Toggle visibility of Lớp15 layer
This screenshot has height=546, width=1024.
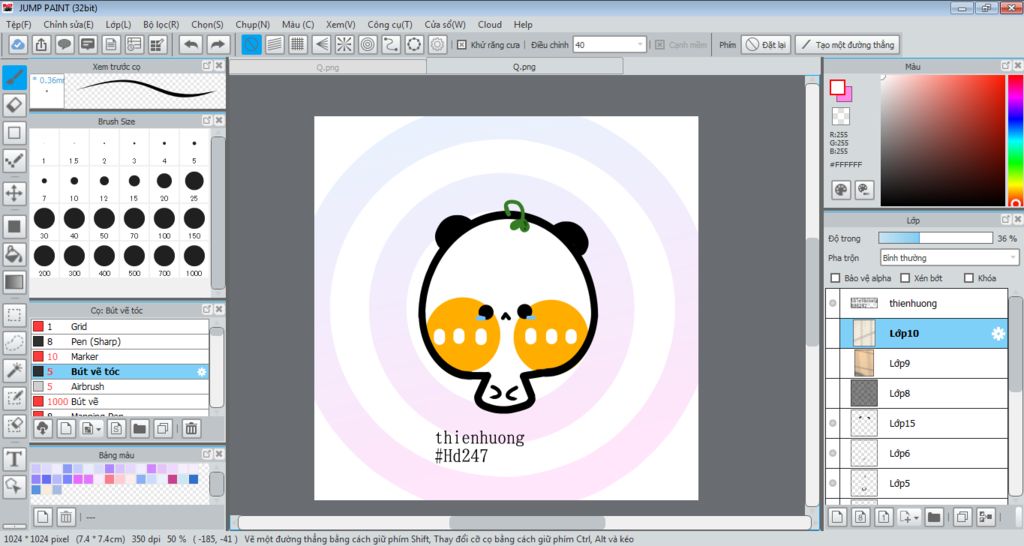833,424
